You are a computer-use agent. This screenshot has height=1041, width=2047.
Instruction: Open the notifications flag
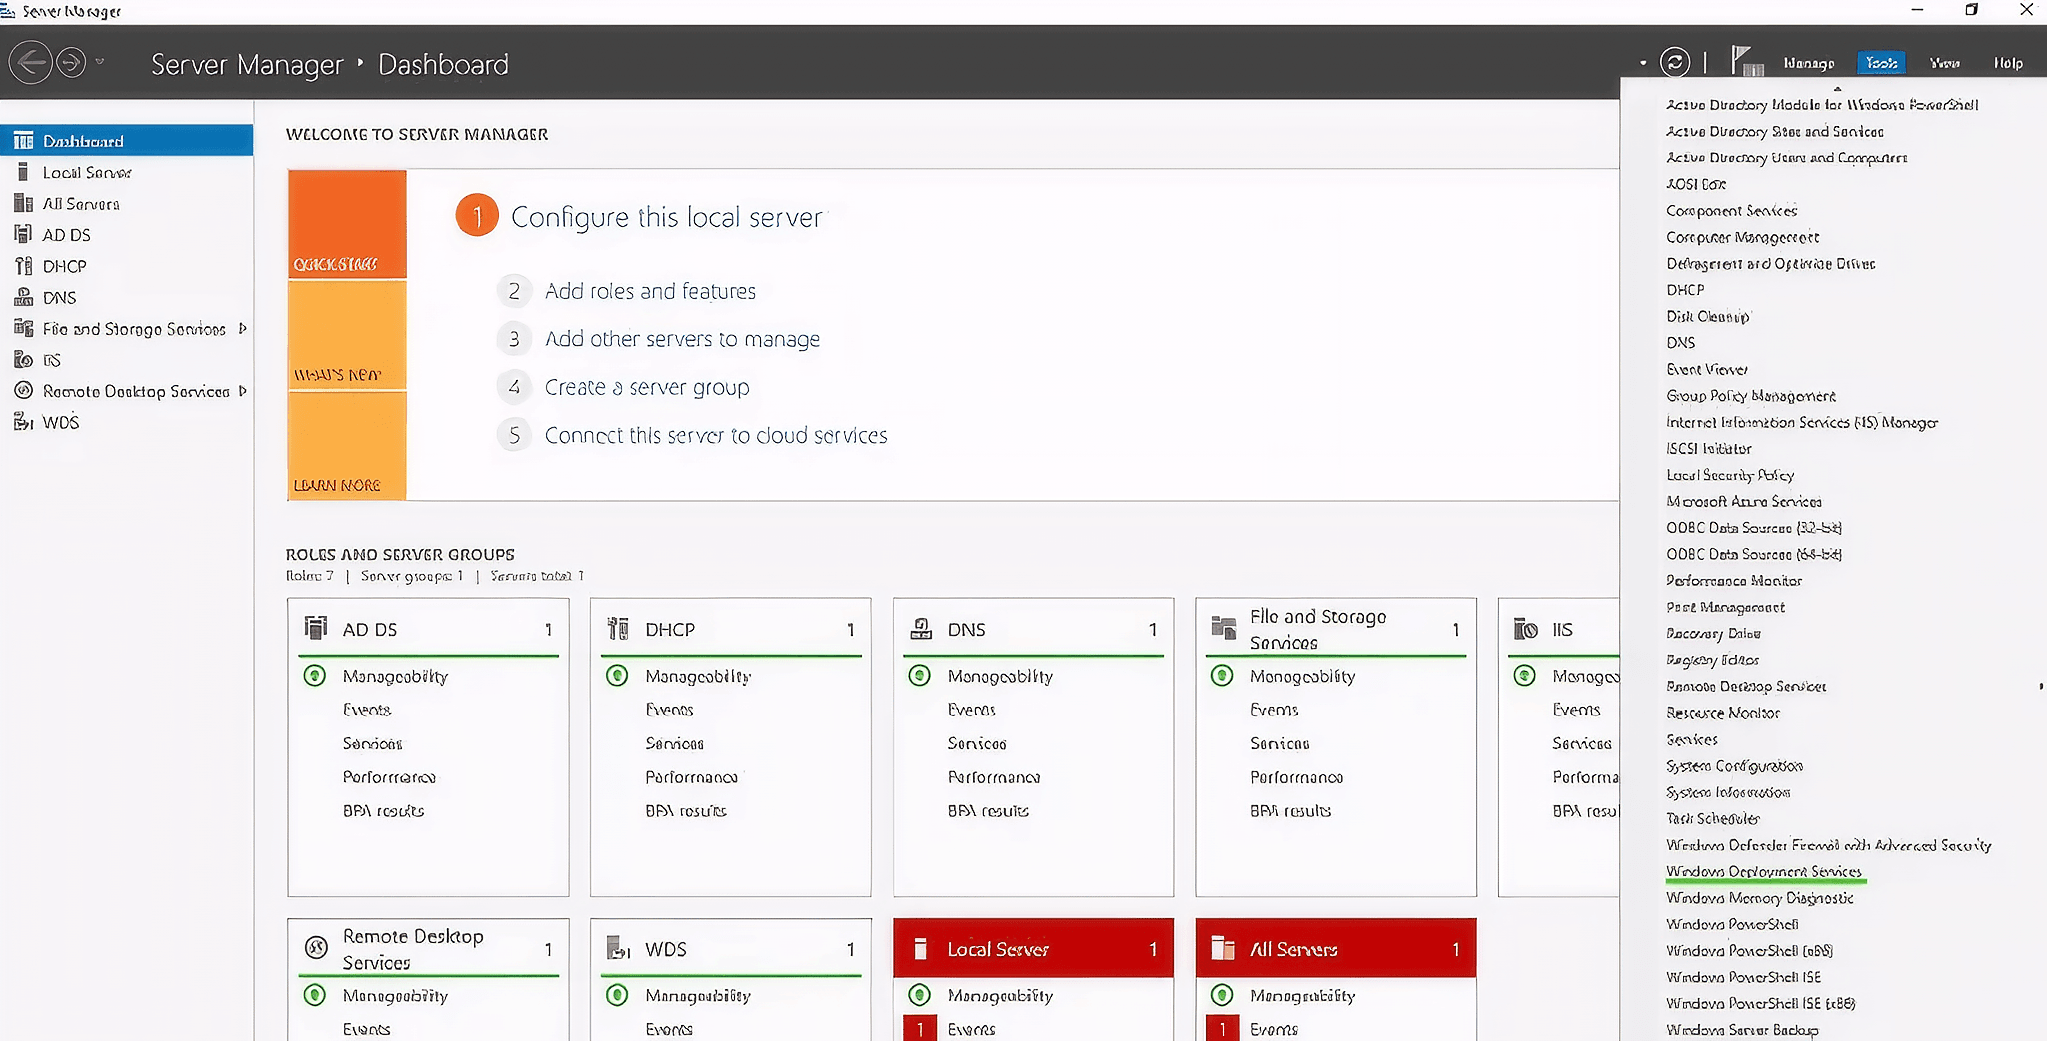pyautogui.click(x=1746, y=61)
